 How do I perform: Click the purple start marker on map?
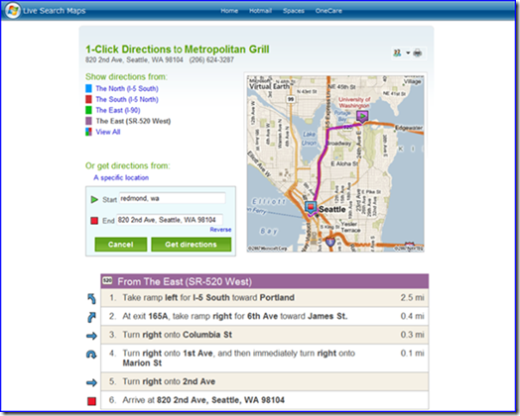click(x=362, y=116)
